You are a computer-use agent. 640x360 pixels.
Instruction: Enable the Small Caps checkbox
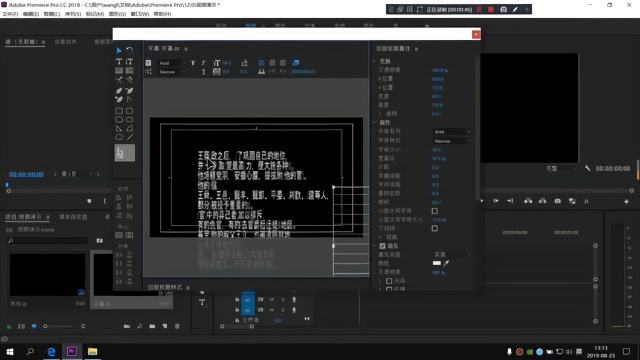click(435, 211)
